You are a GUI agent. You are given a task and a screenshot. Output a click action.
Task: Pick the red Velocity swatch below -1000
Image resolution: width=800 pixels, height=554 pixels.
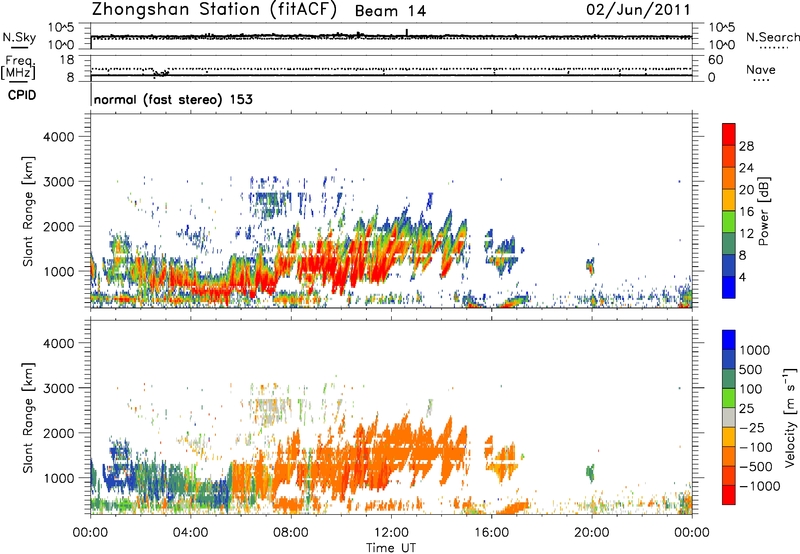(729, 495)
